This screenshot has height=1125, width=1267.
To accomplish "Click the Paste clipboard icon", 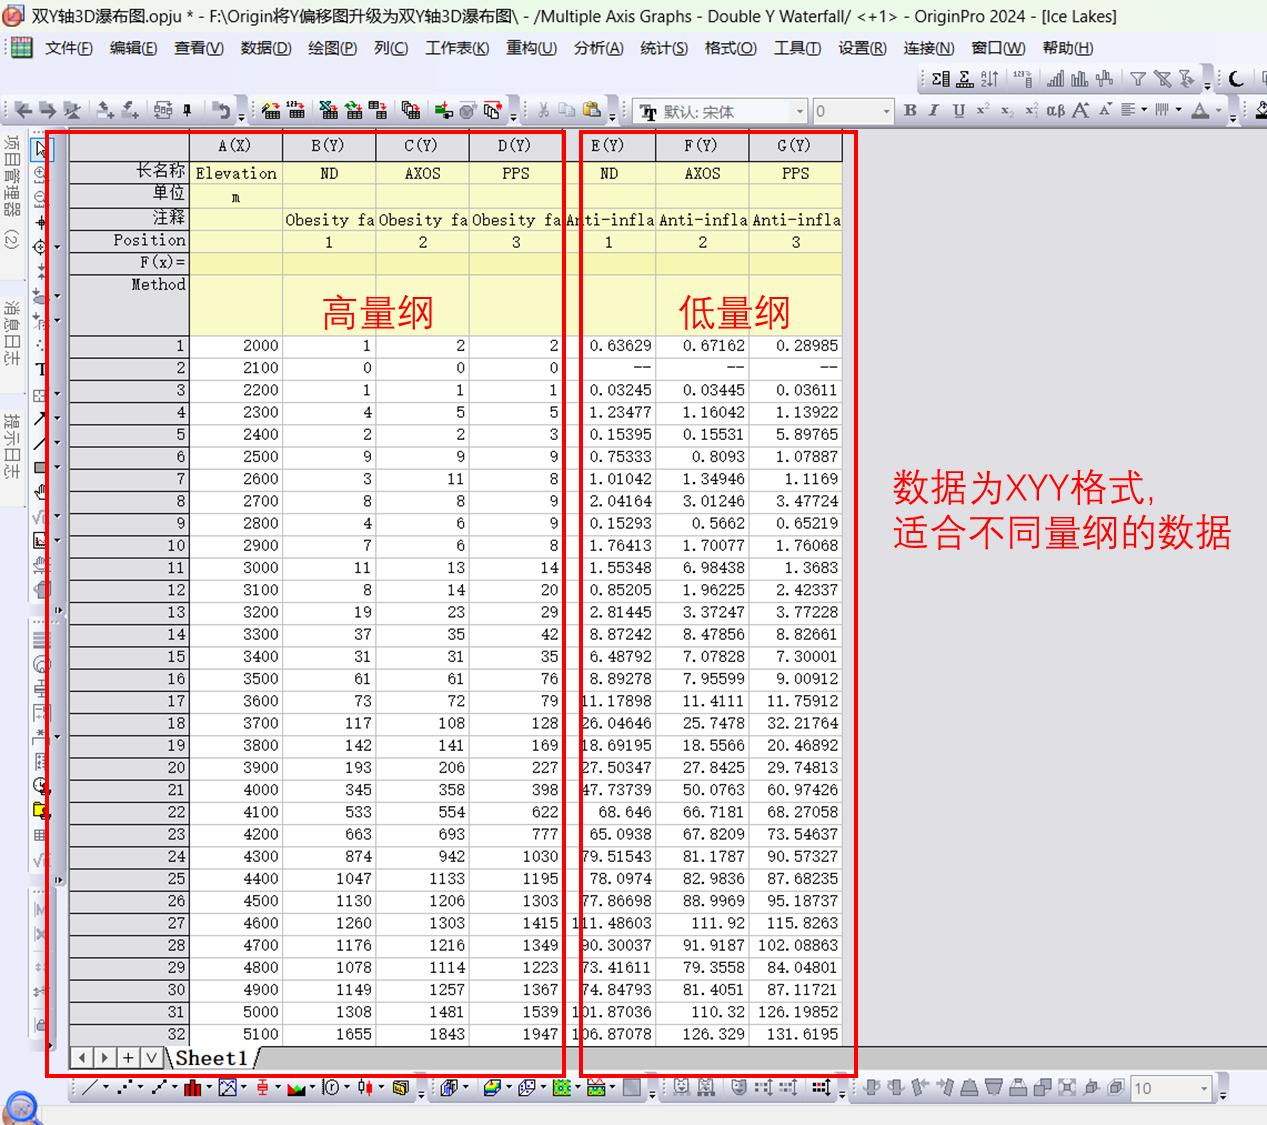I will pos(591,110).
